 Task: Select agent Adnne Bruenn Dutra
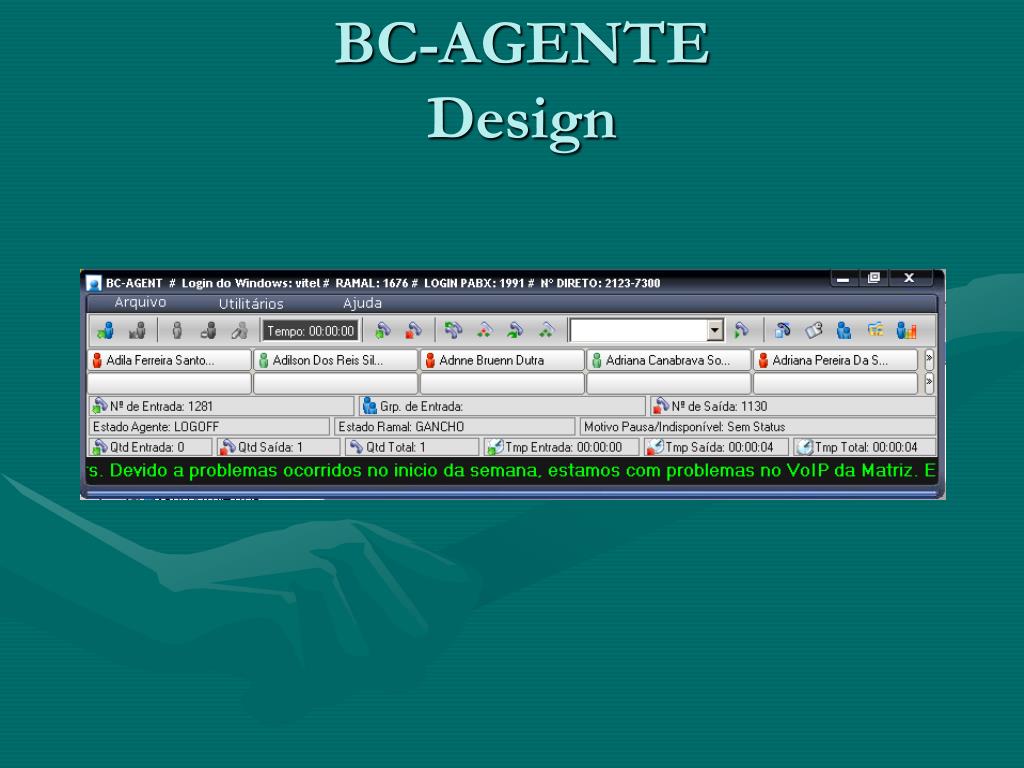[502, 360]
